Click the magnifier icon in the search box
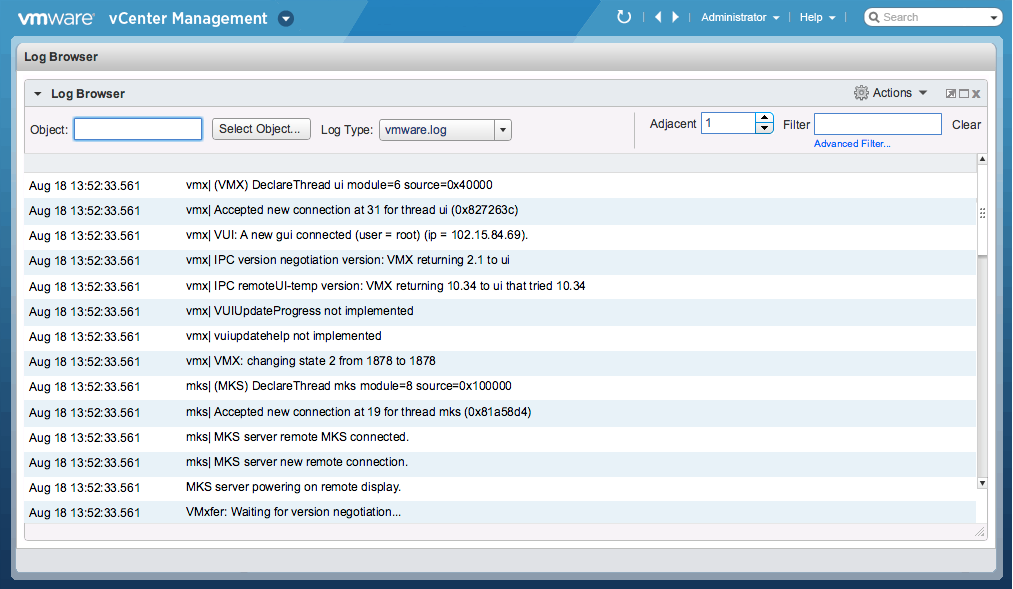This screenshot has height=589, width=1013. click(x=873, y=17)
